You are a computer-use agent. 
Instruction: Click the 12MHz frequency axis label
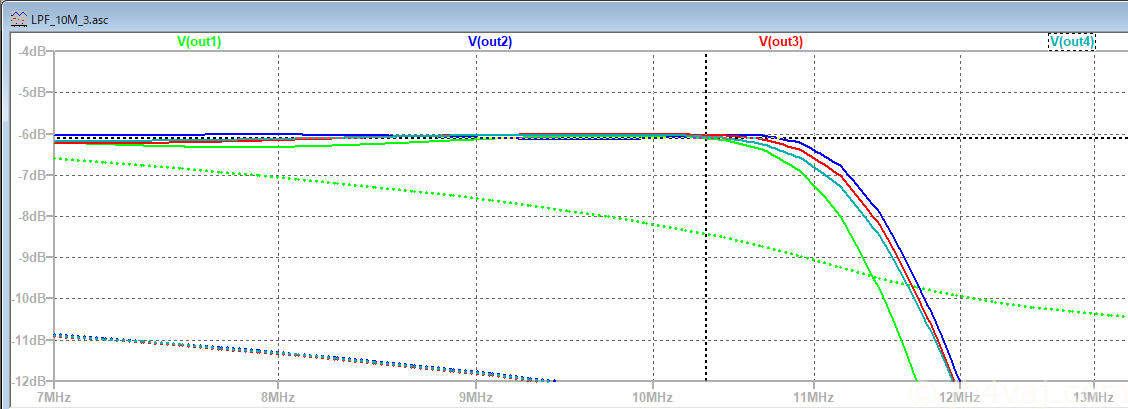point(960,397)
